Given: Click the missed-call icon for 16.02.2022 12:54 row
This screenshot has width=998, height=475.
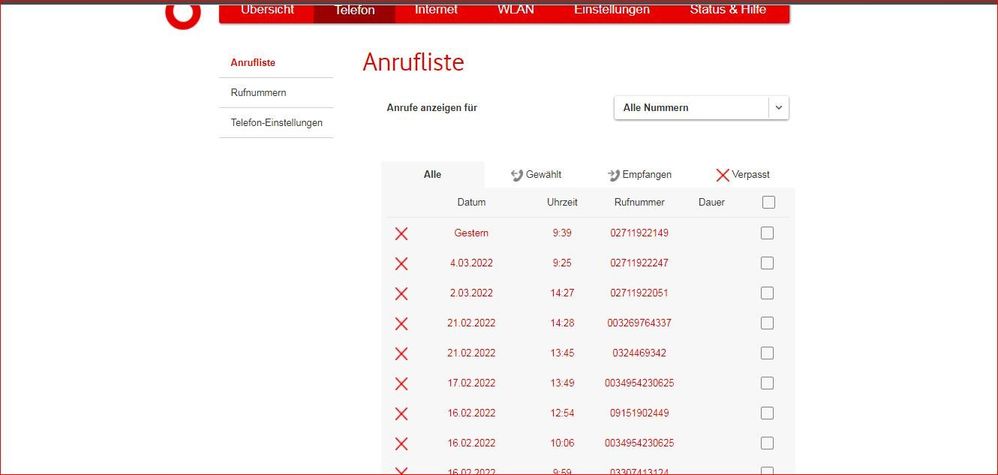Looking at the screenshot, I should click(401, 413).
